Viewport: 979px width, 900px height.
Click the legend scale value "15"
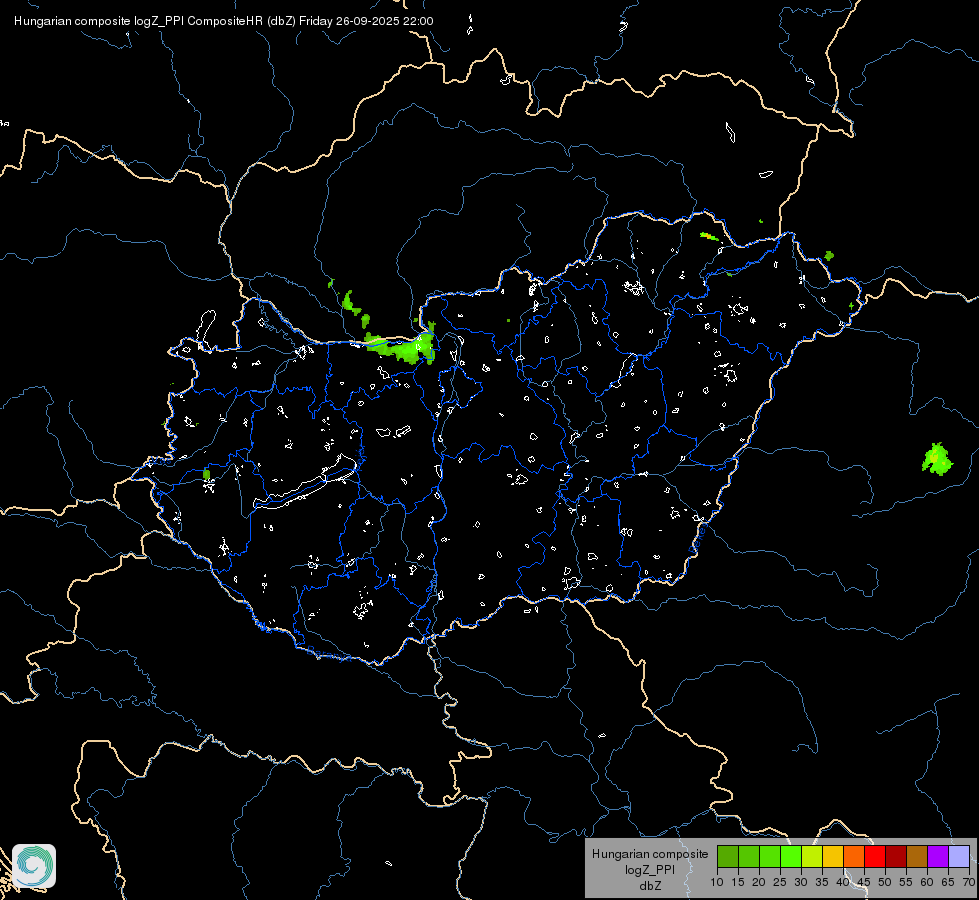click(738, 883)
